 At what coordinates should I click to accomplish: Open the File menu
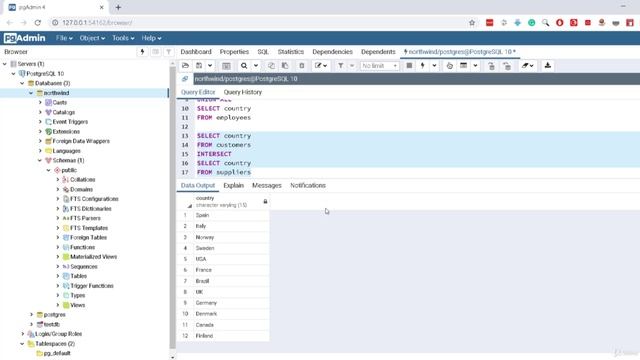click(x=64, y=38)
